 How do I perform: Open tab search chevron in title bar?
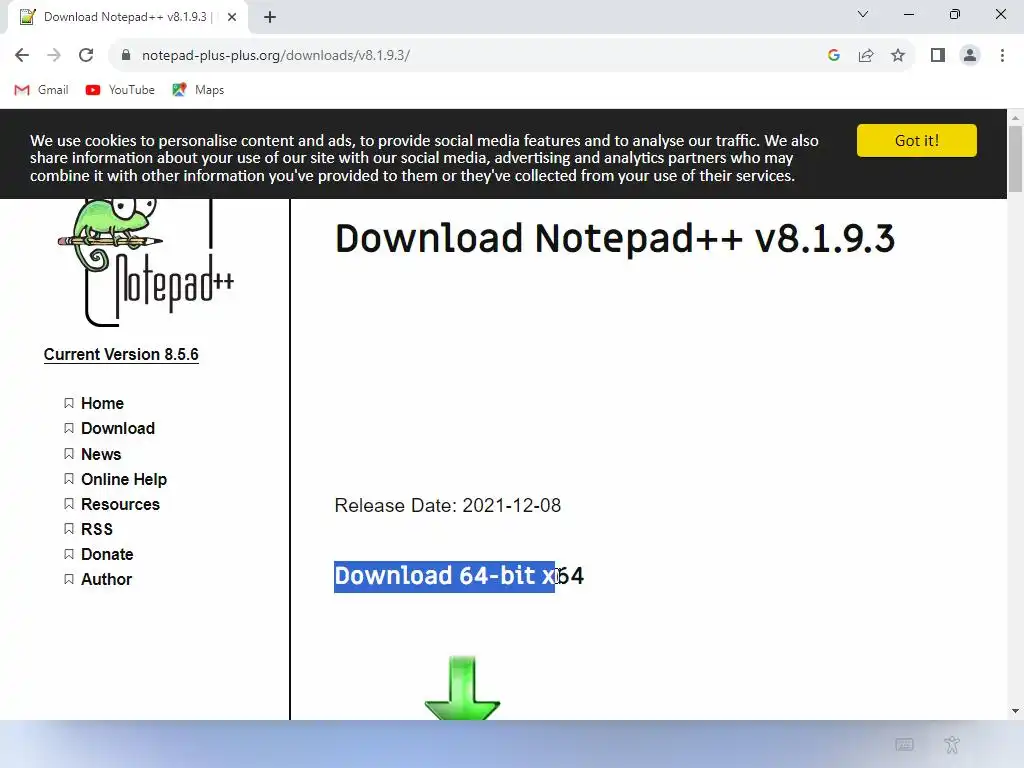pyautogui.click(x=863, y=14)
